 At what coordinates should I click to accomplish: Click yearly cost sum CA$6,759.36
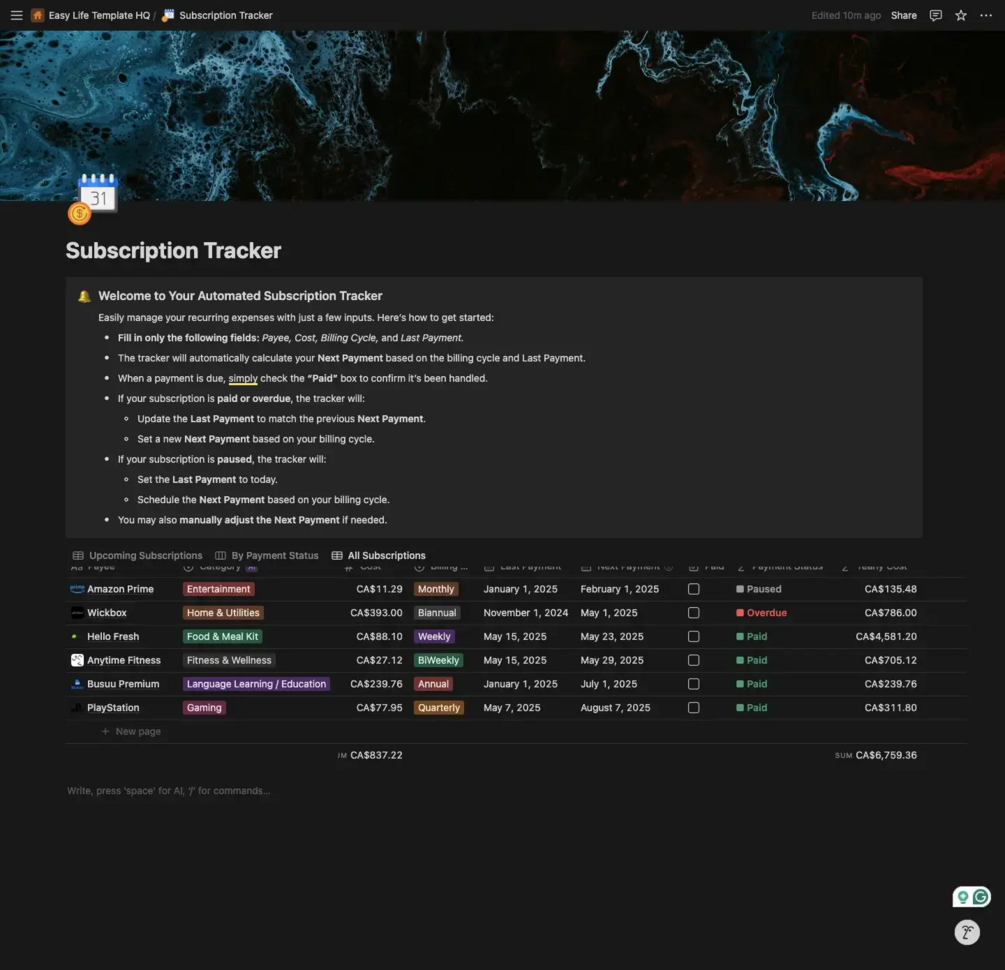(886, 755)
